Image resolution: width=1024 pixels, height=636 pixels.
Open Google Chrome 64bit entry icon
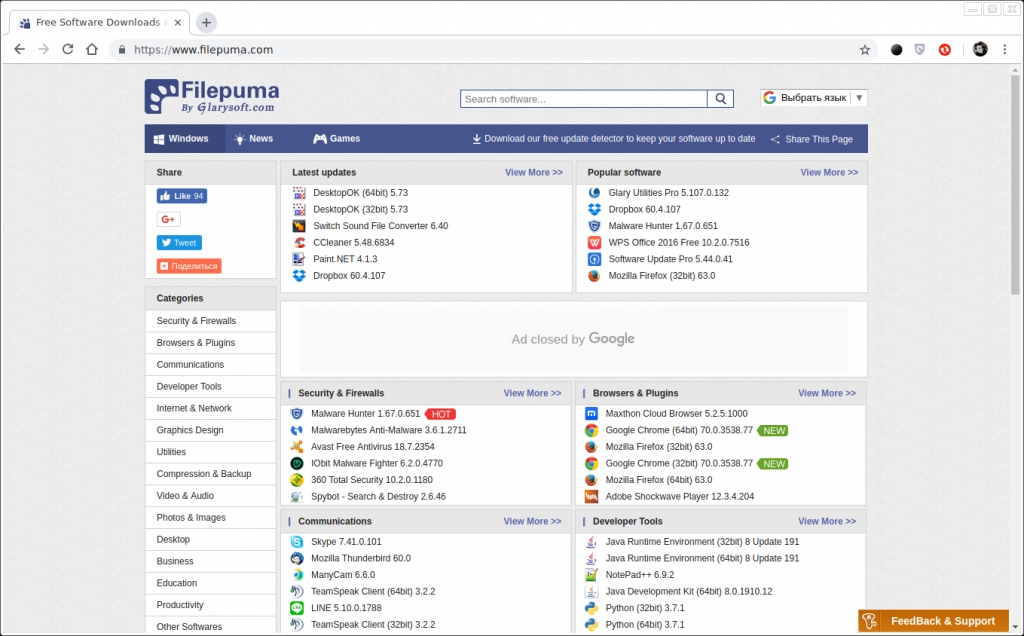[x=592, y=430]
